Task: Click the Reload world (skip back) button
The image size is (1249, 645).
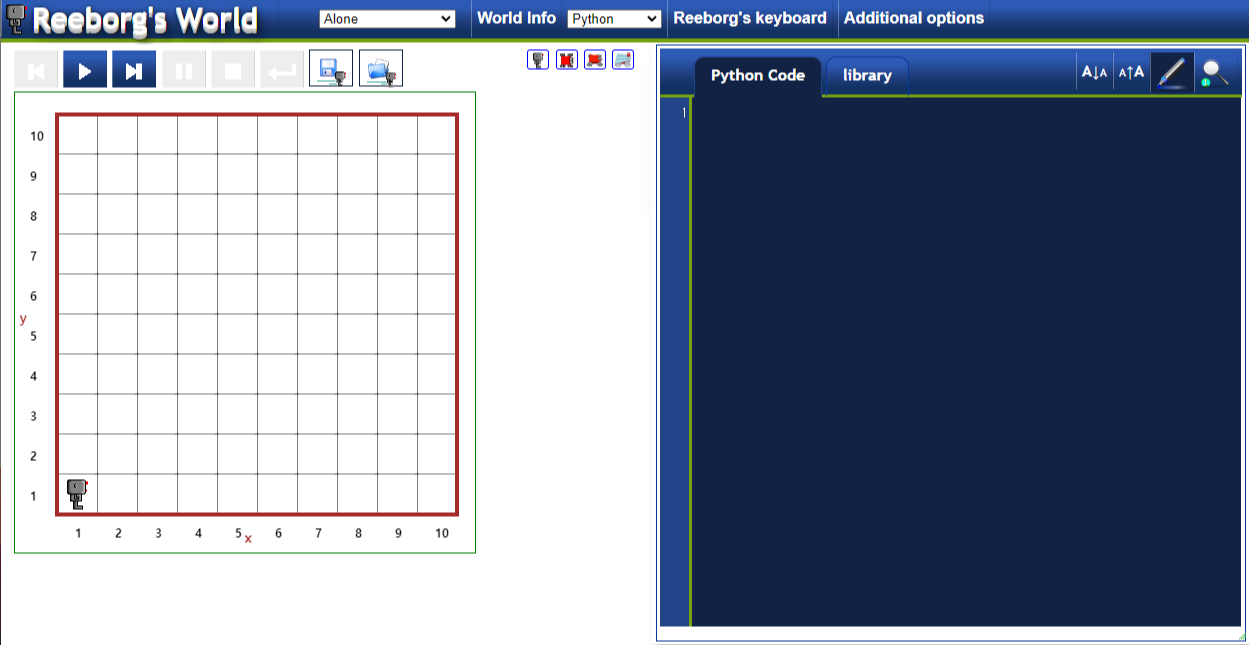Action: pos(36,70)
